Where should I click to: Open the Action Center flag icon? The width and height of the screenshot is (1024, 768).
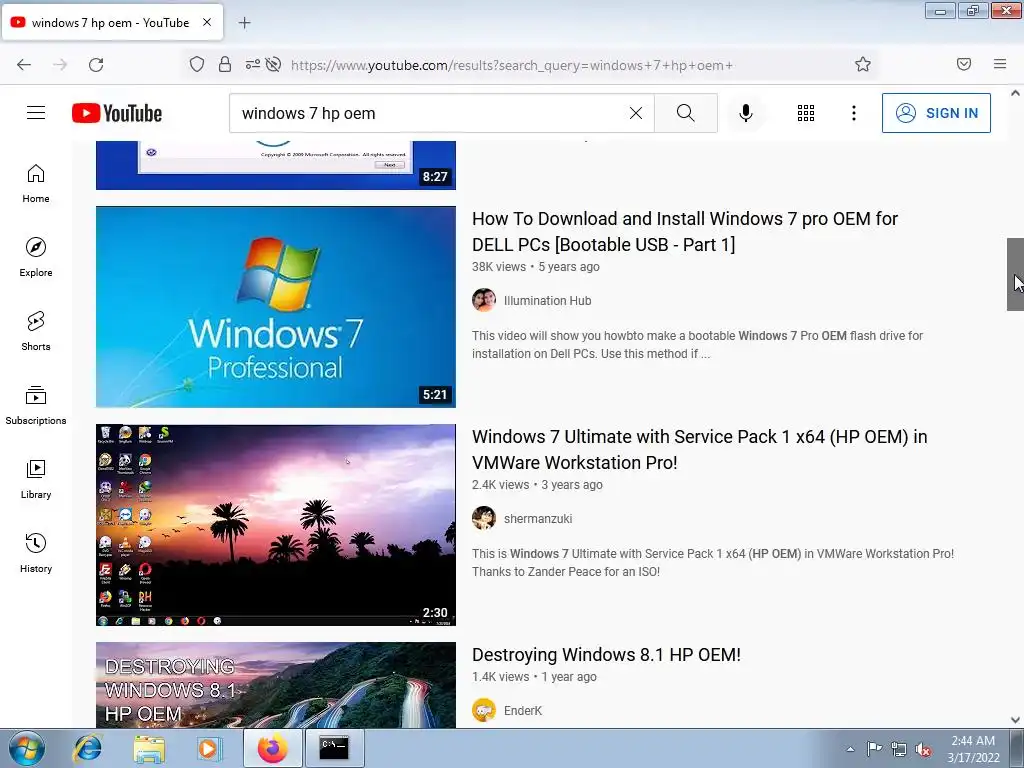click(874, 748)
